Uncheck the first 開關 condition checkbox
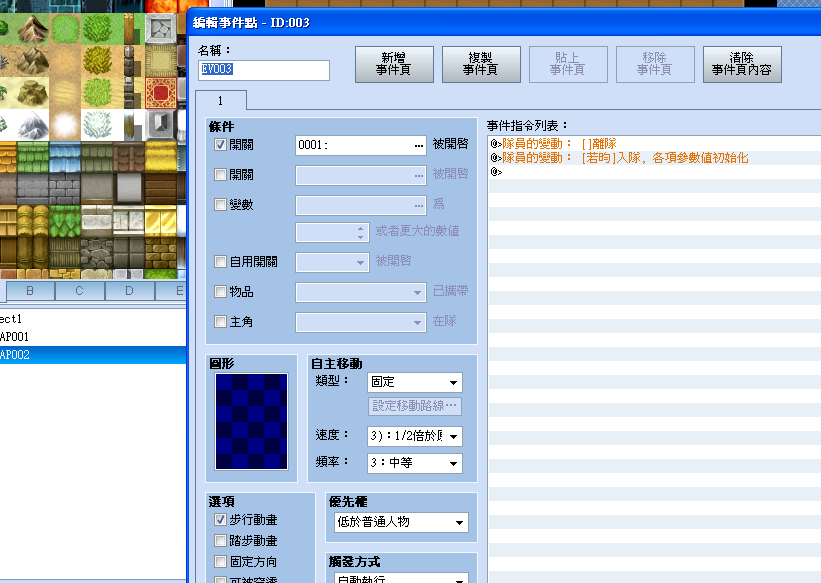821x583 pixels. 220,145
